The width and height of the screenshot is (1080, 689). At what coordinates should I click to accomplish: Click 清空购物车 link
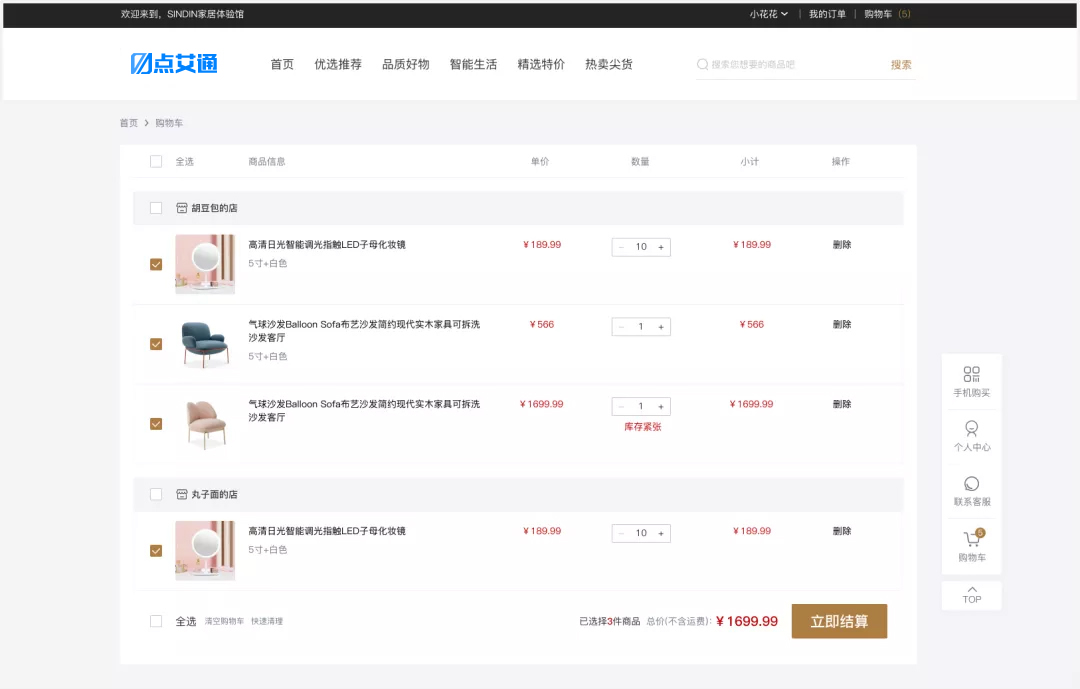coord(225,621)
